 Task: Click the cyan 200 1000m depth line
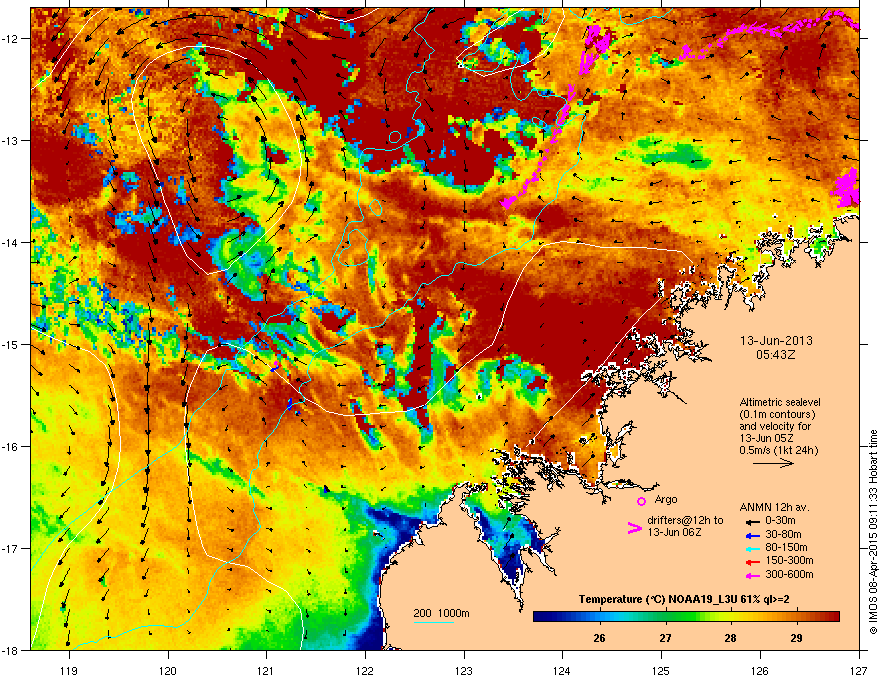click(x=433, y=622)
